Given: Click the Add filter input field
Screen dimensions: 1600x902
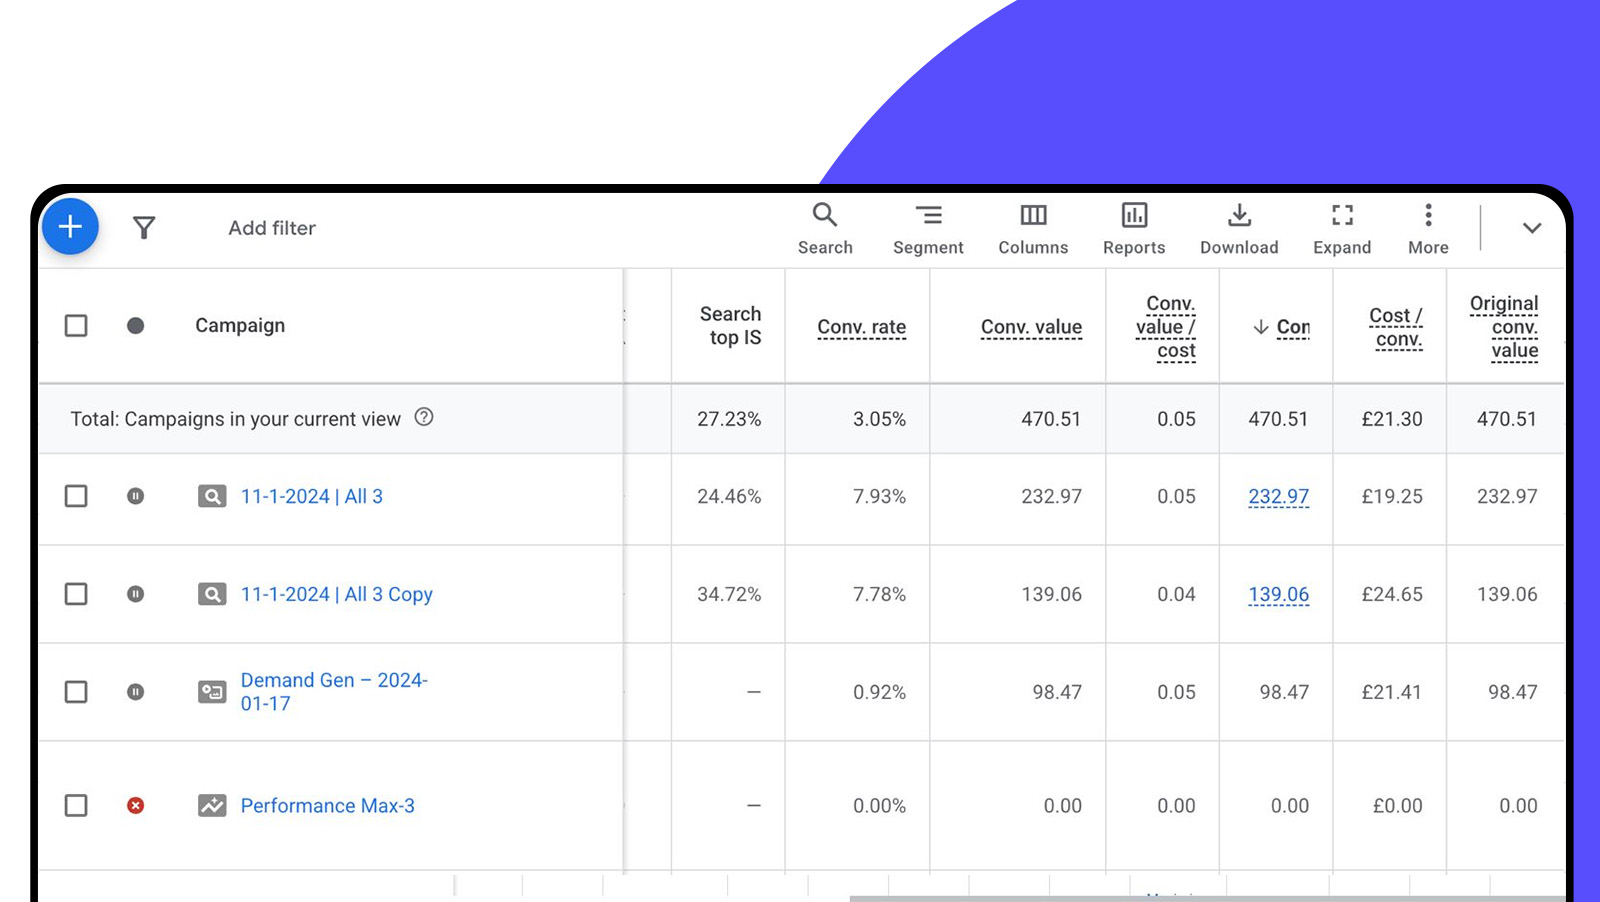Looking at the screenshot, I should point(272,228).
